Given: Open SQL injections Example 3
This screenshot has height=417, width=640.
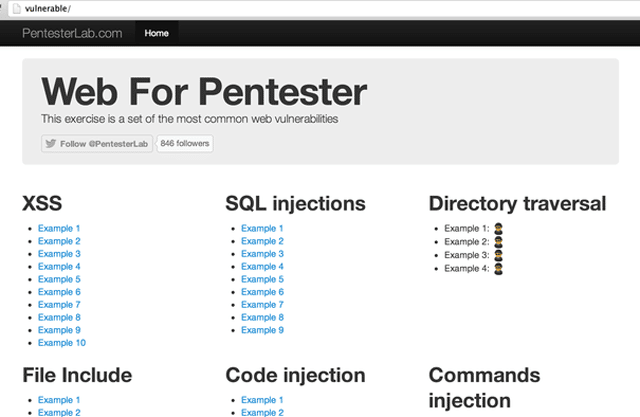Looking at the screenshot, I should [262, 254].
